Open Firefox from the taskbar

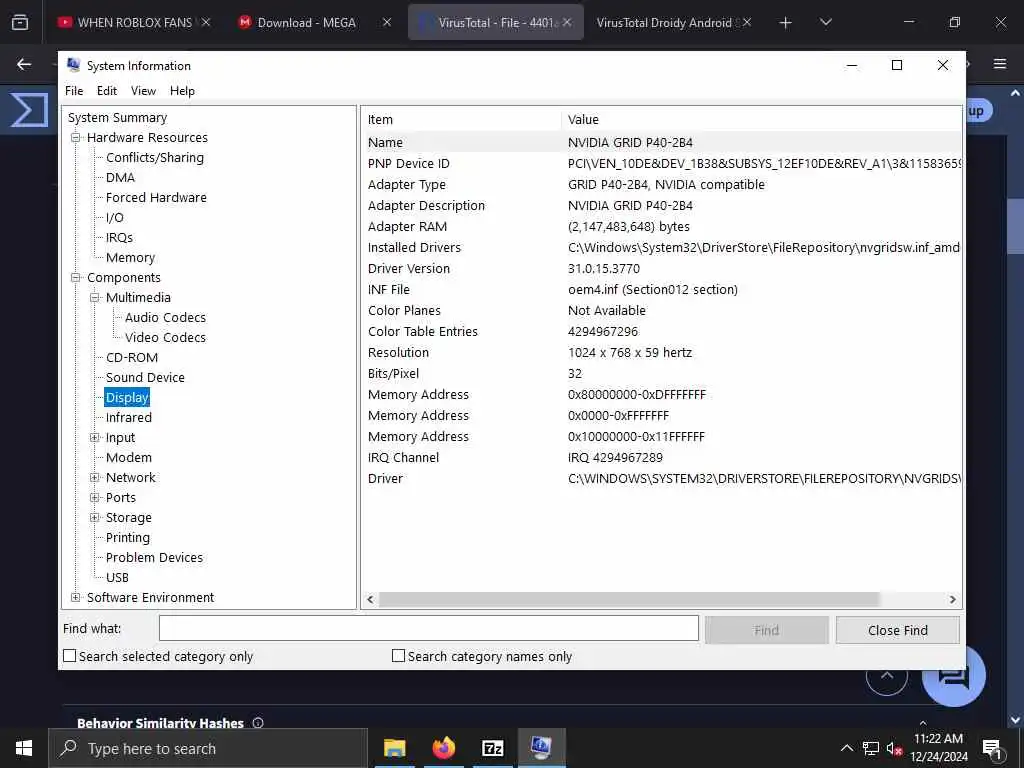click(443, 748)
